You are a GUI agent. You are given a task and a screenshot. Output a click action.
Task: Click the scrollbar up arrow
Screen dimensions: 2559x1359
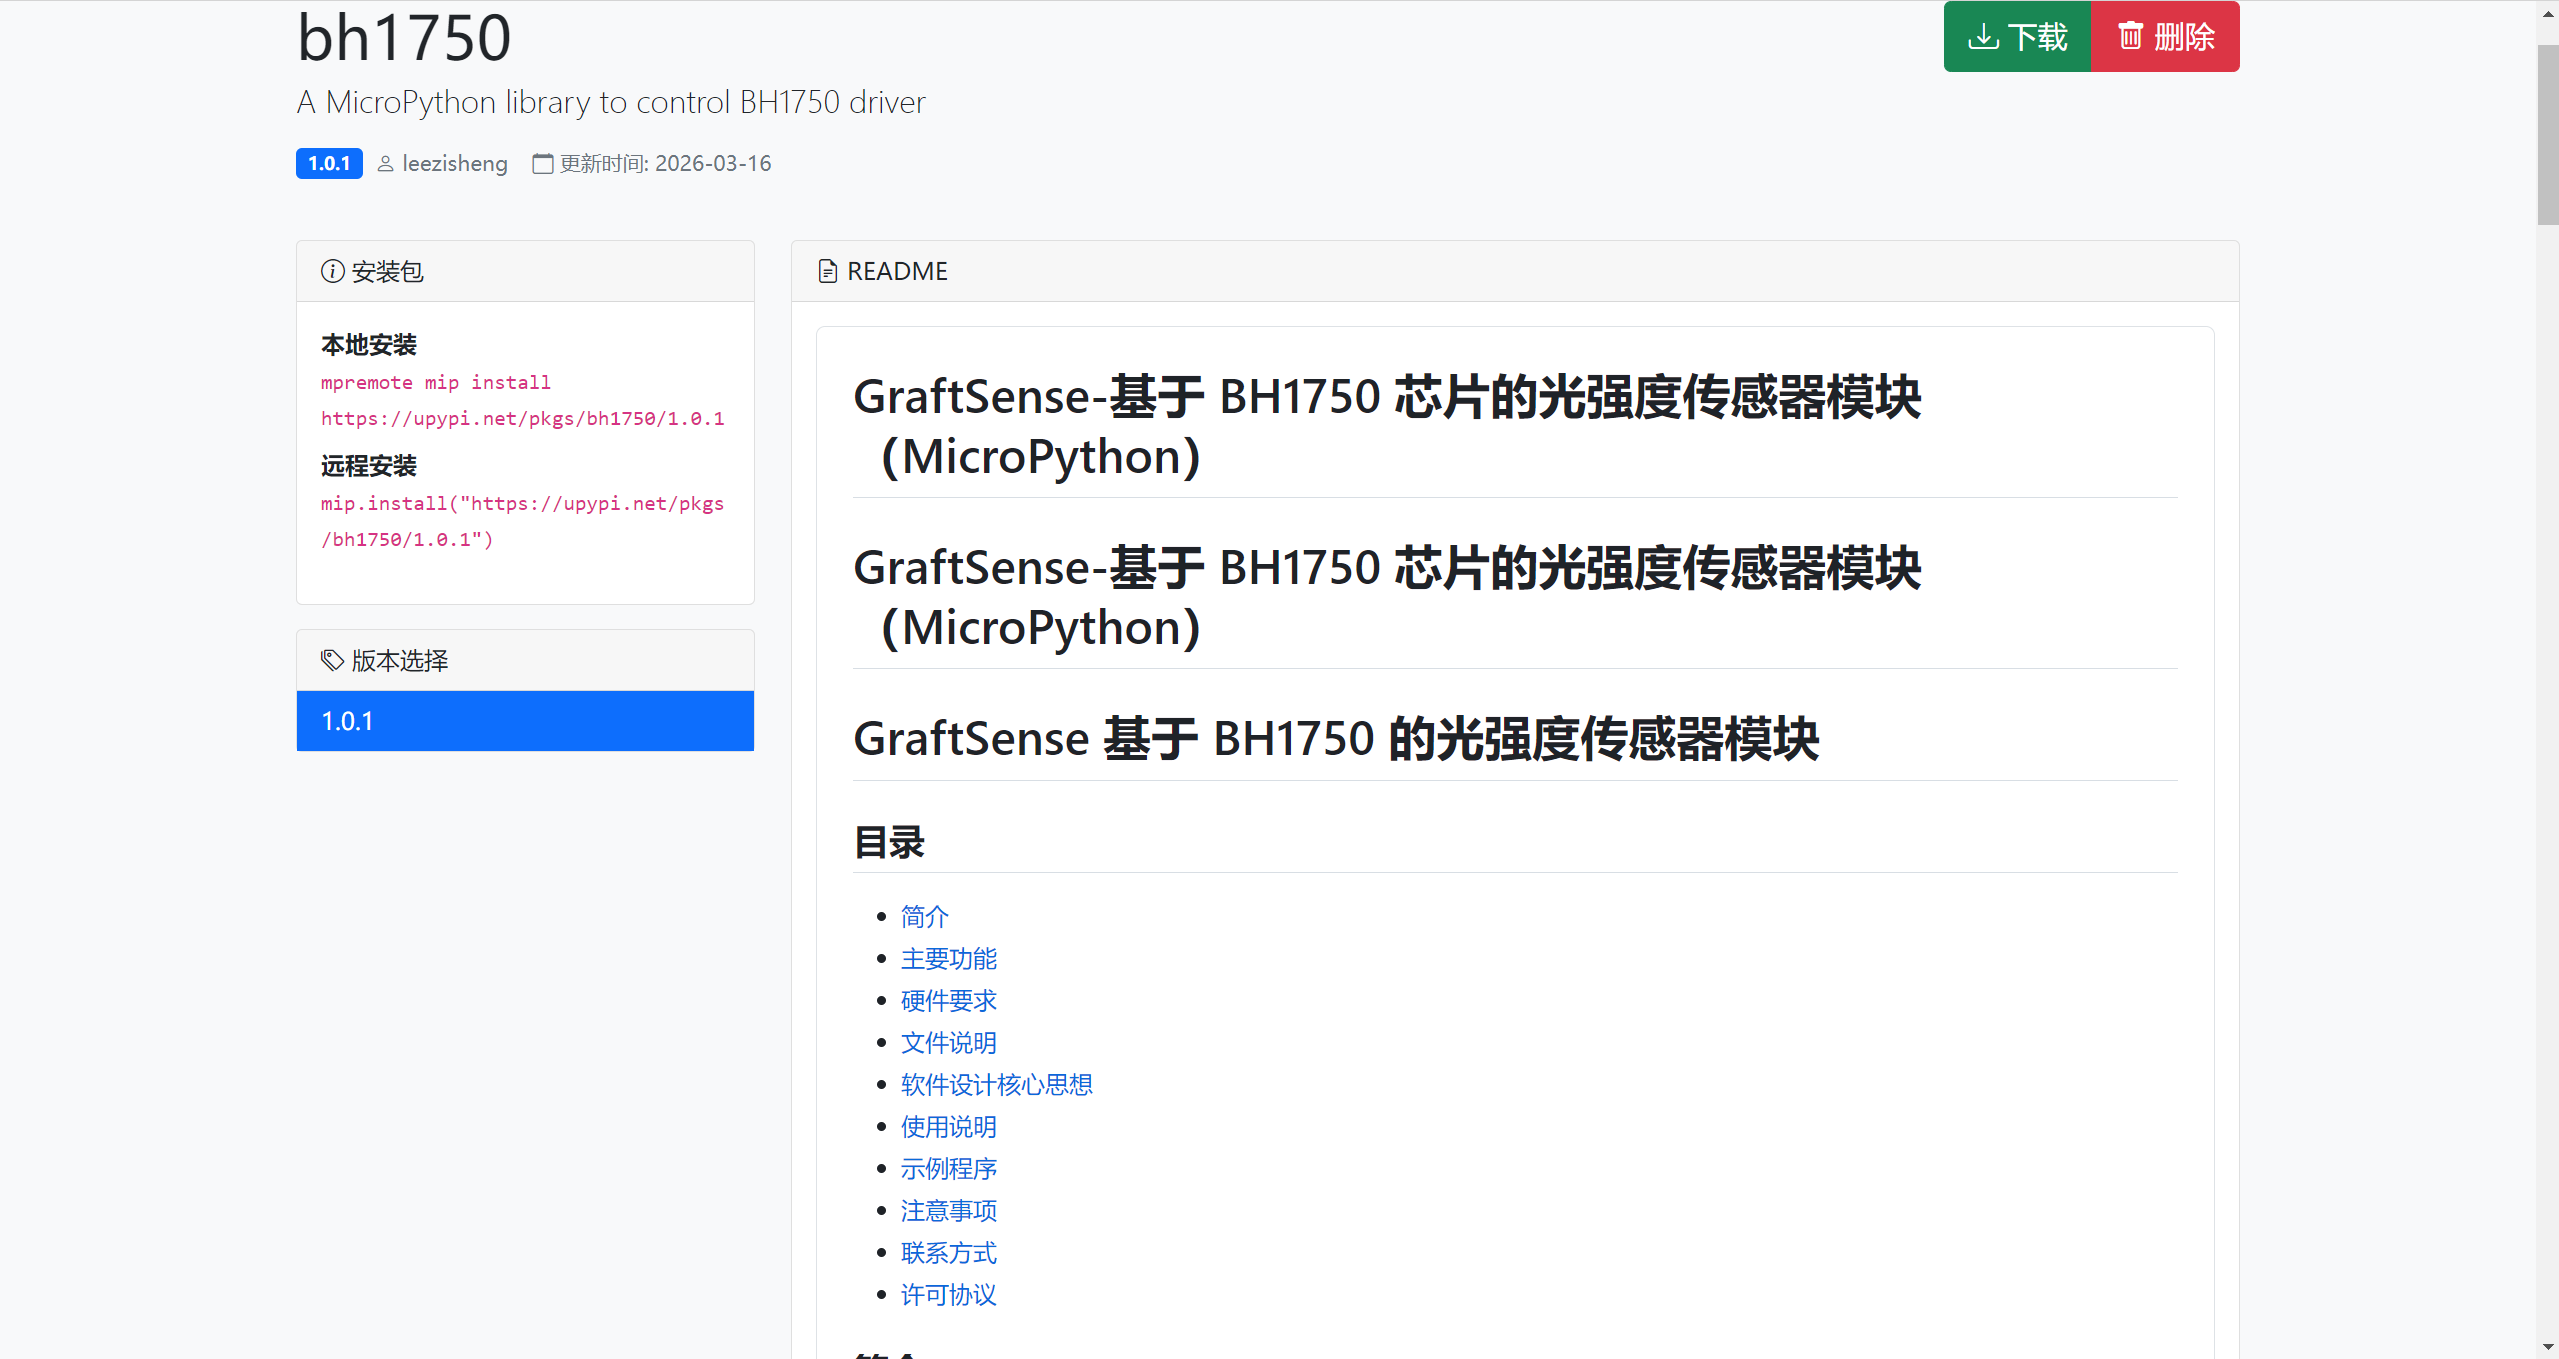(2548, 12)
